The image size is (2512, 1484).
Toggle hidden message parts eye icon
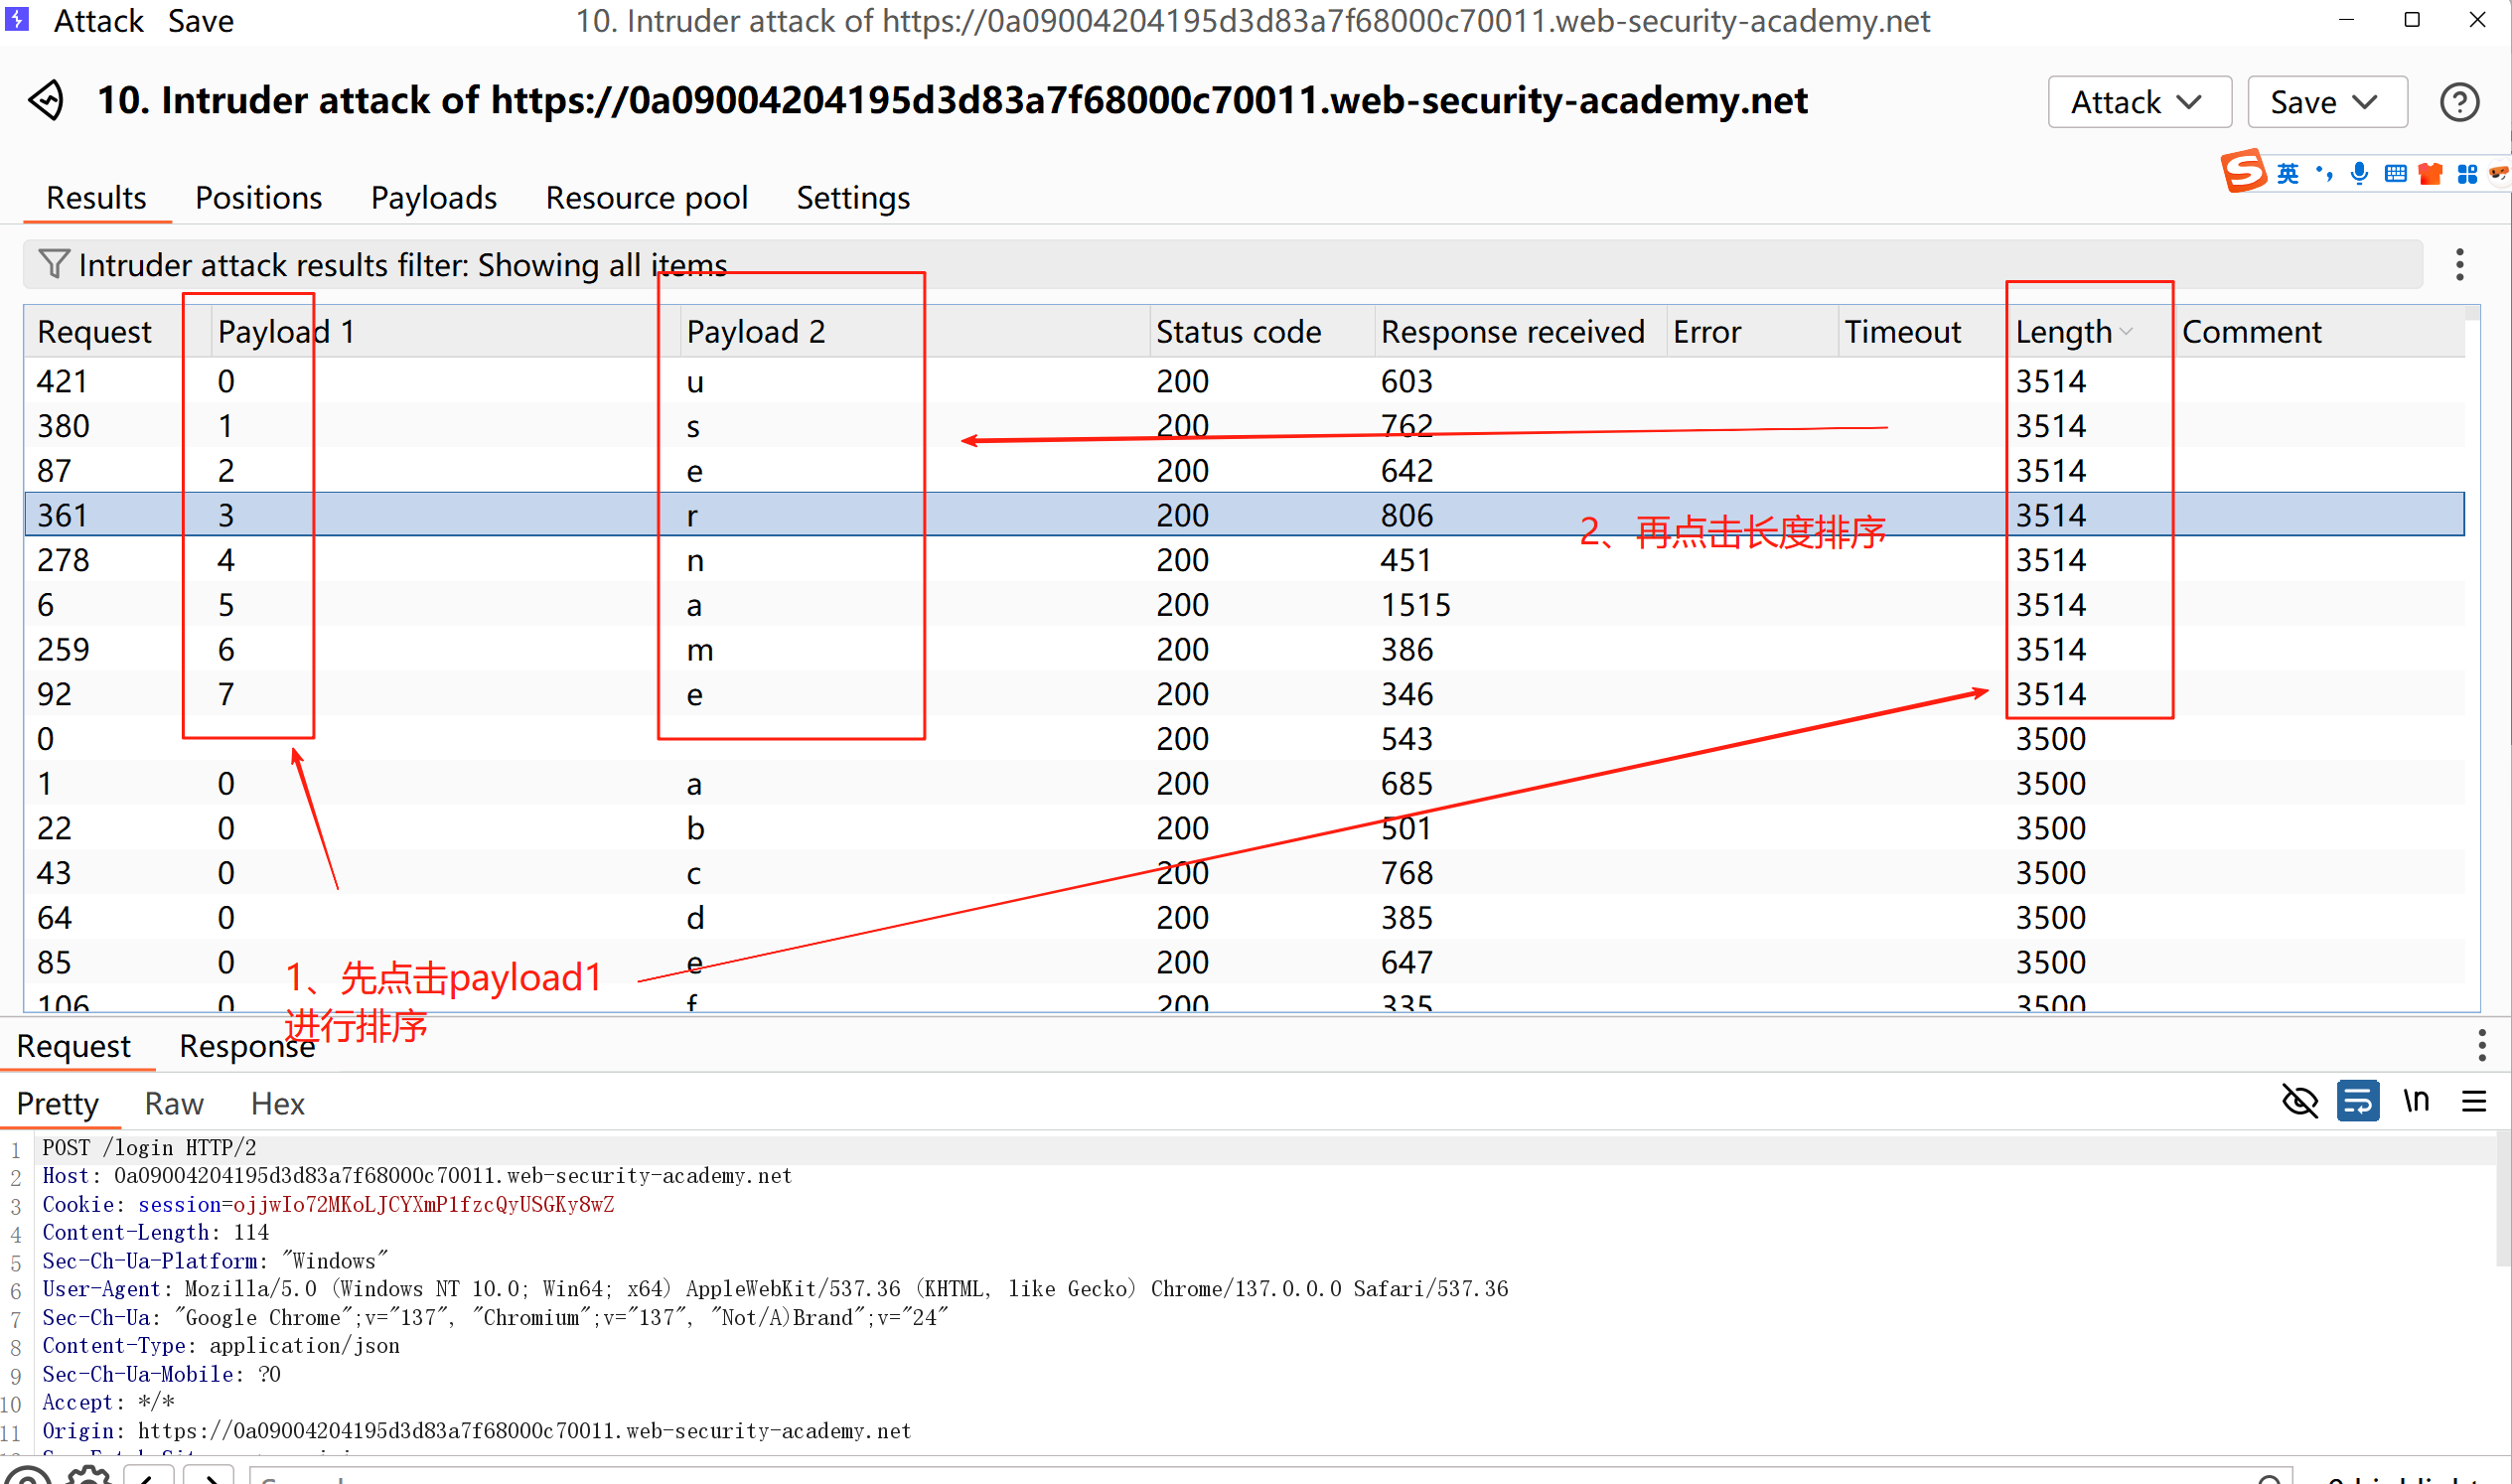[2299, 1102]
